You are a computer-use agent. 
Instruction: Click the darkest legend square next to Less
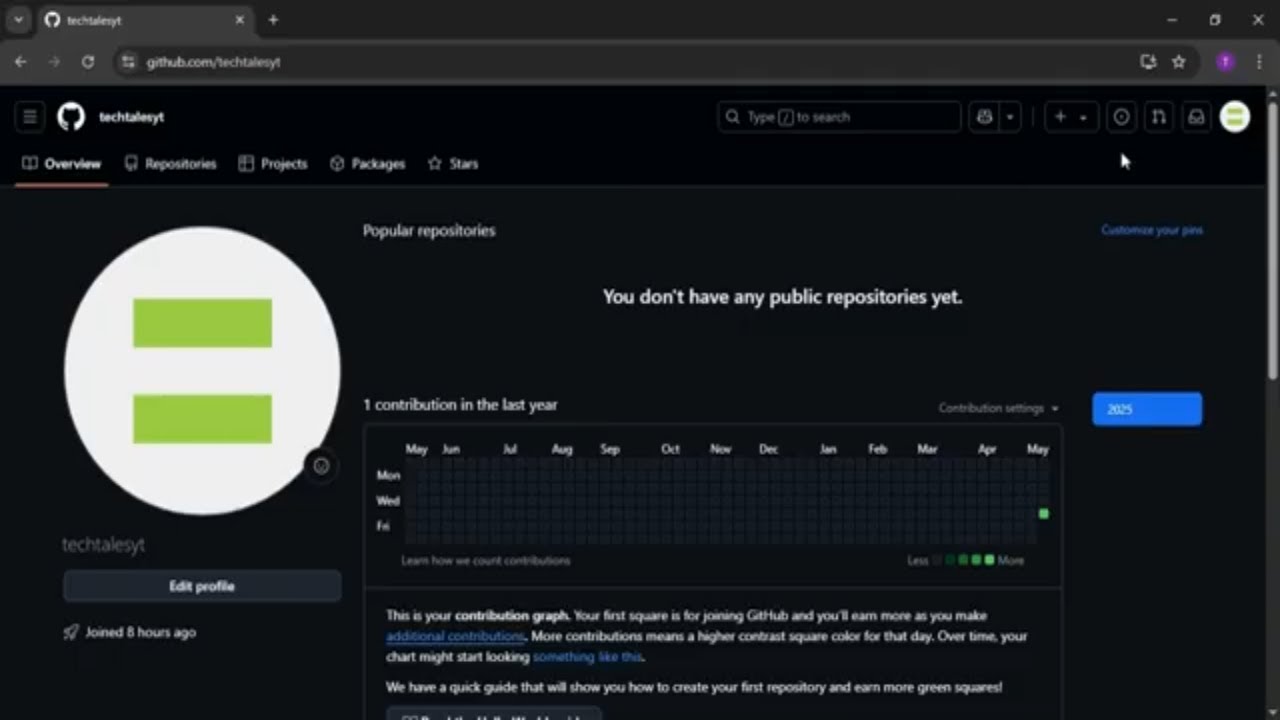(x=937, y=560)
